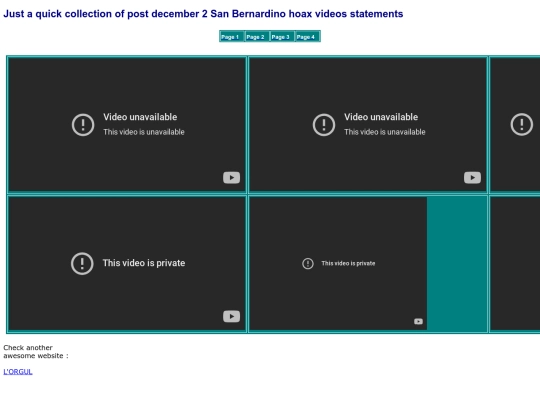Screen dimensions: 540x405
Task: Click 'Check another awesome website' text
Action: click(36, 352)
